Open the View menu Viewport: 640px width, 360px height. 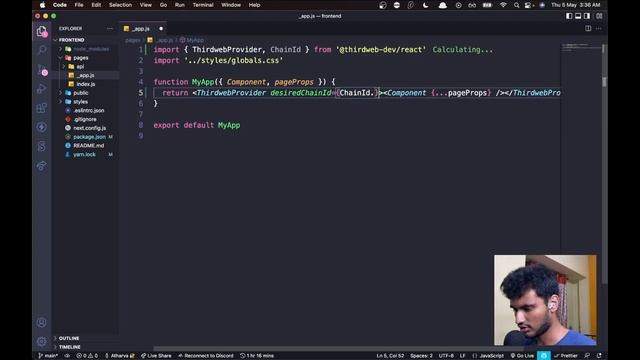point(146,5)
